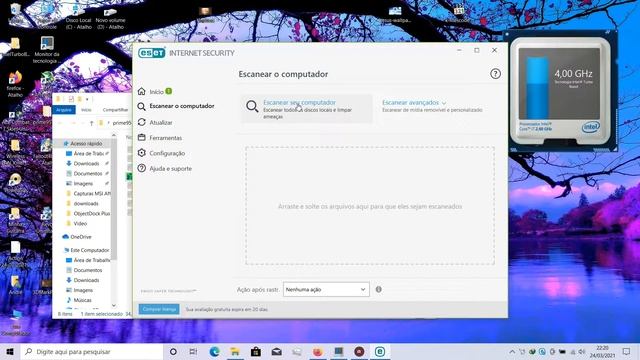The image size is (640, 360).
Task: Open Mail app from taskbar
Action: (x=276, y=351)
